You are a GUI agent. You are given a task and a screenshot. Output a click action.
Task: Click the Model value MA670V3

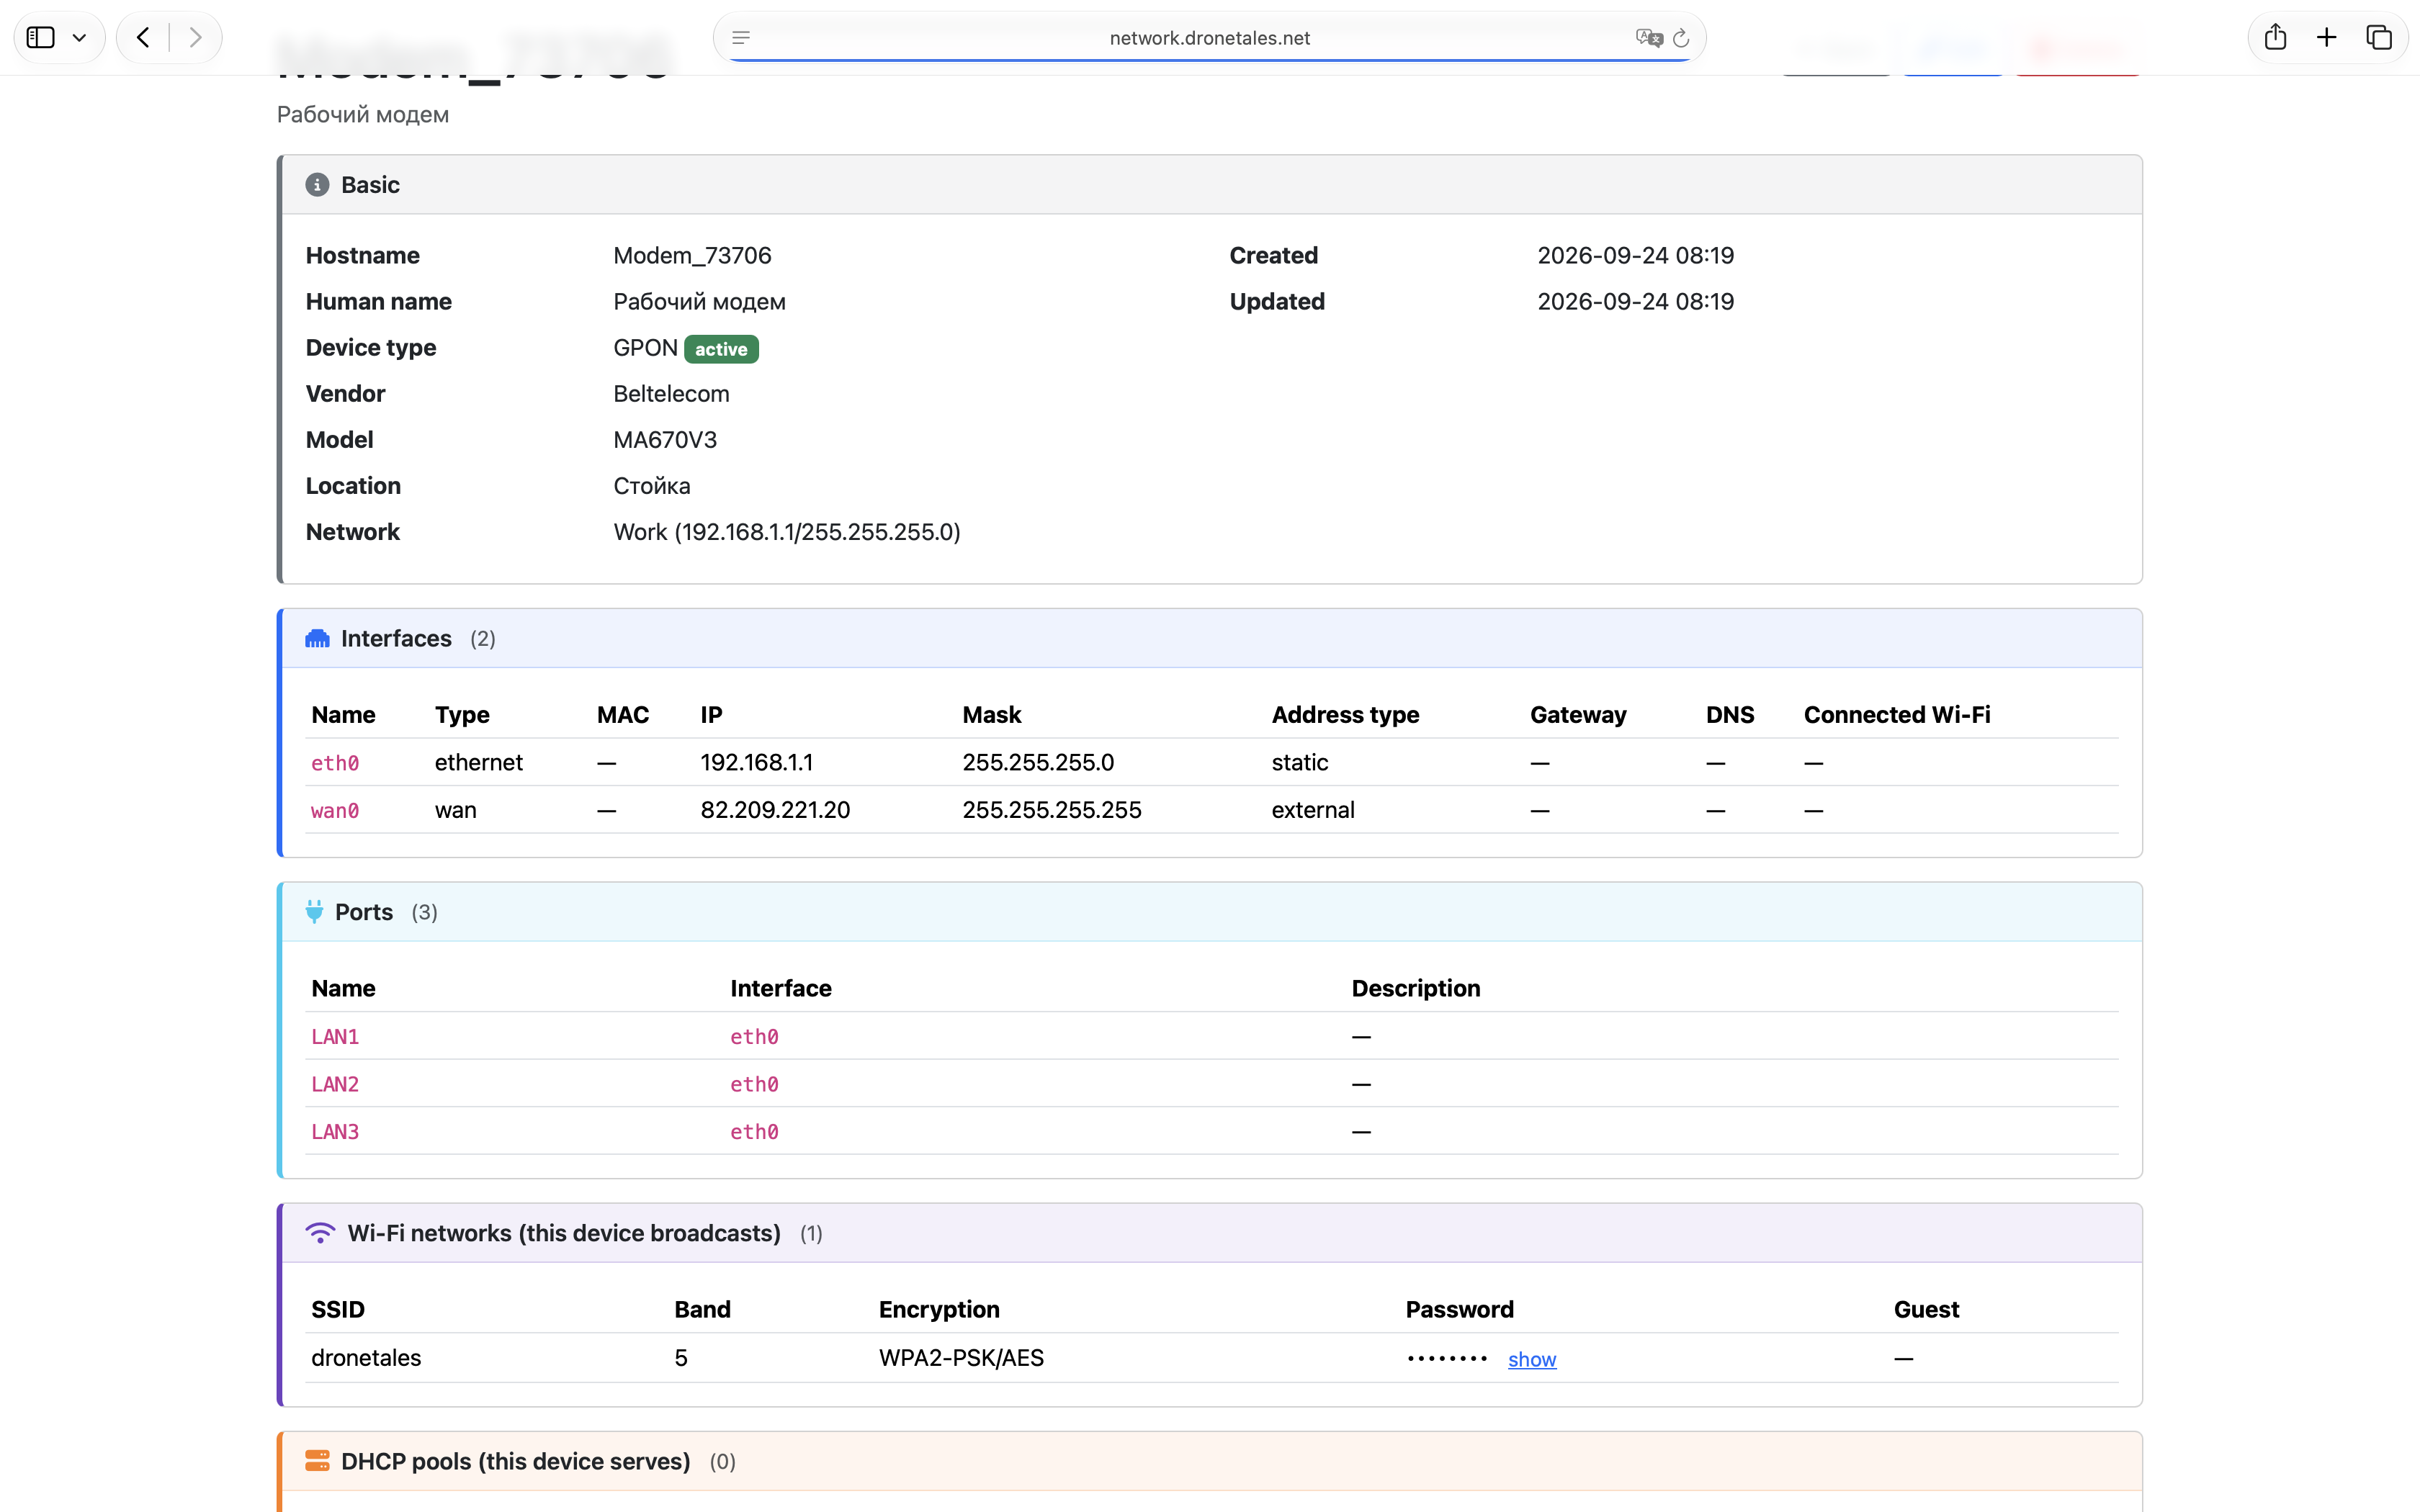(665, 440)
